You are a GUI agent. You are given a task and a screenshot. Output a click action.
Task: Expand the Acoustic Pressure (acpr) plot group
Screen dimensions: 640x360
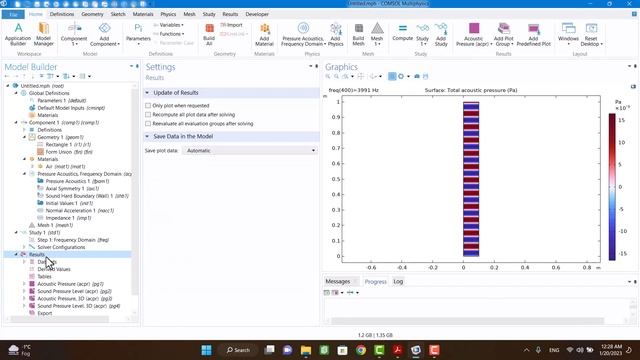pyautogui.click(x=24, y=284)
